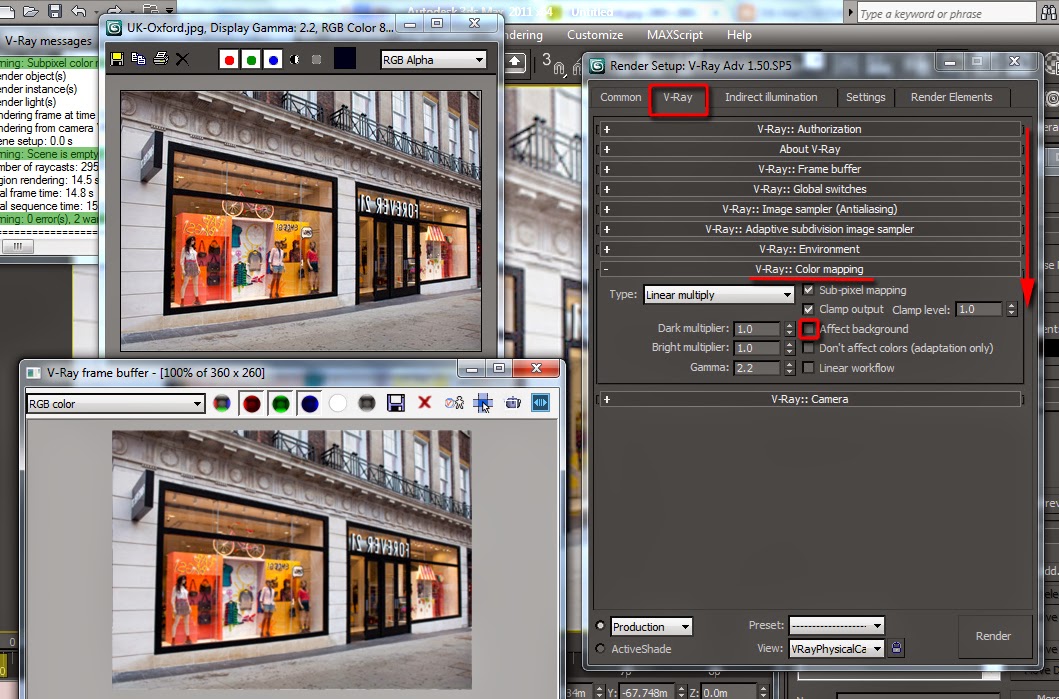Image resolution: width=1059 pixels, height=699 pixels.
Task: Click the Render button
Action: (x=994, y=636)
